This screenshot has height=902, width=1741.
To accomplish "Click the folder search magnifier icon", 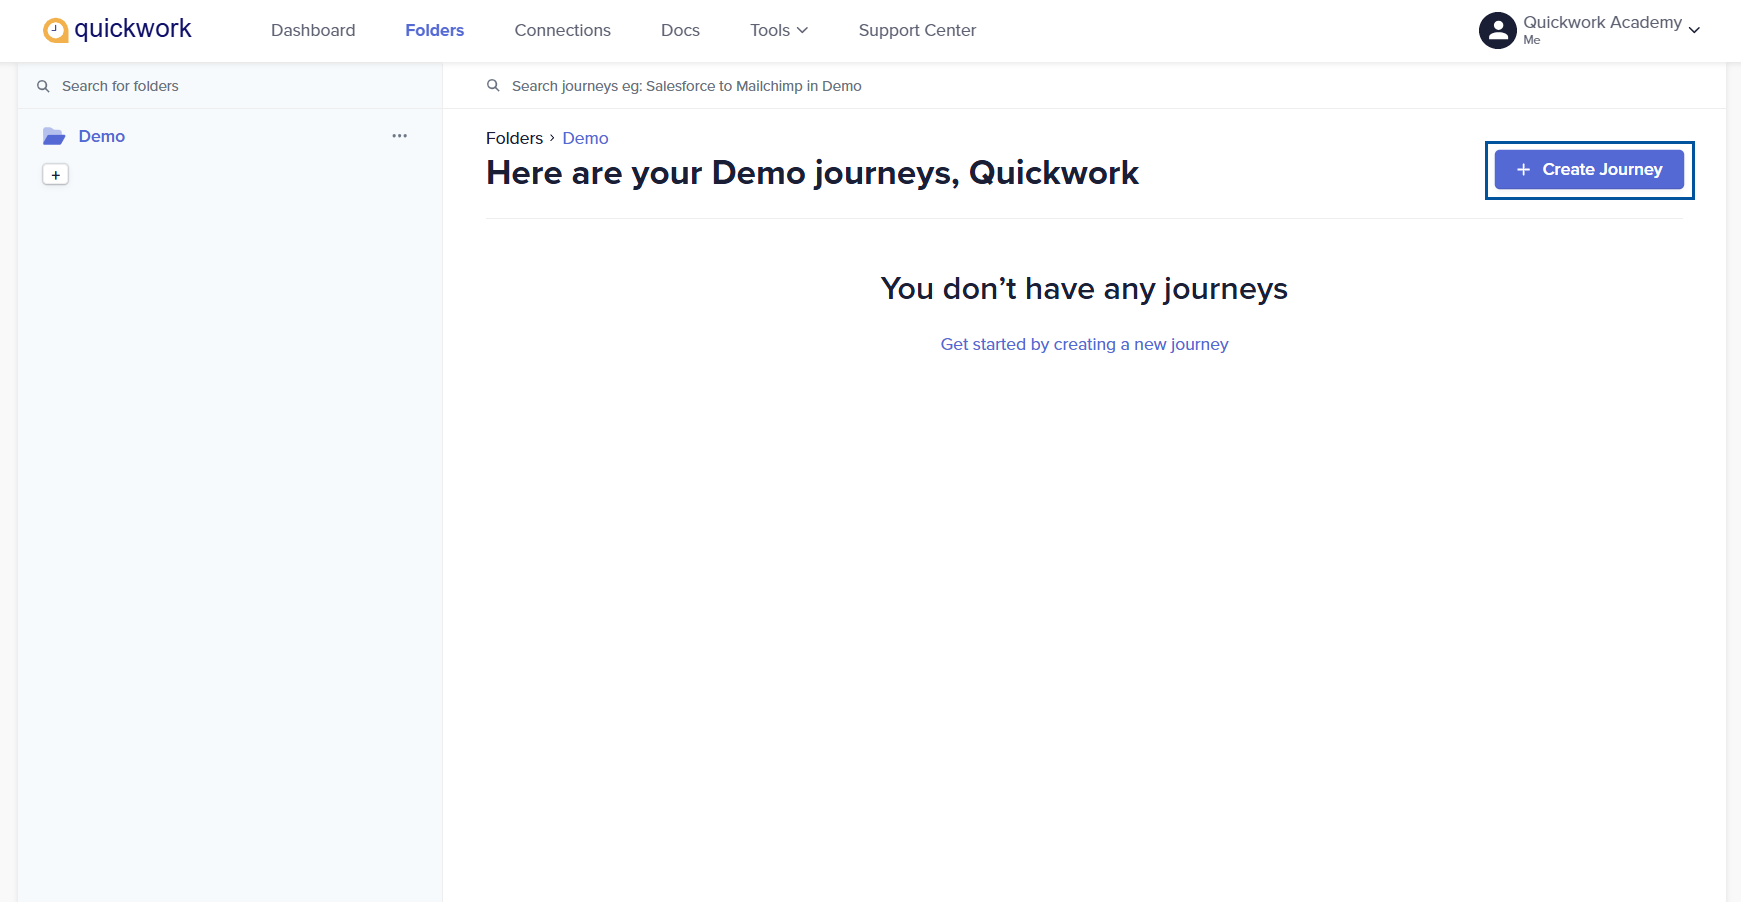I will coord(43,86).
